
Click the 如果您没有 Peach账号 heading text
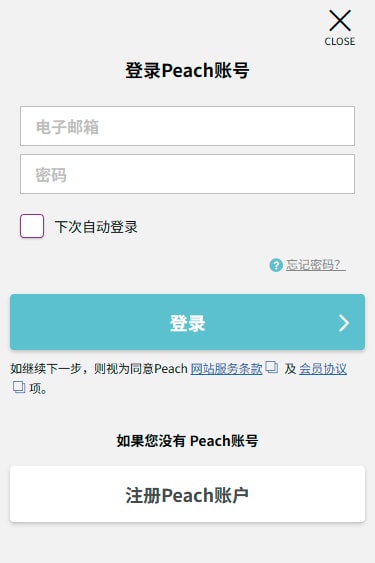(187, 441)
